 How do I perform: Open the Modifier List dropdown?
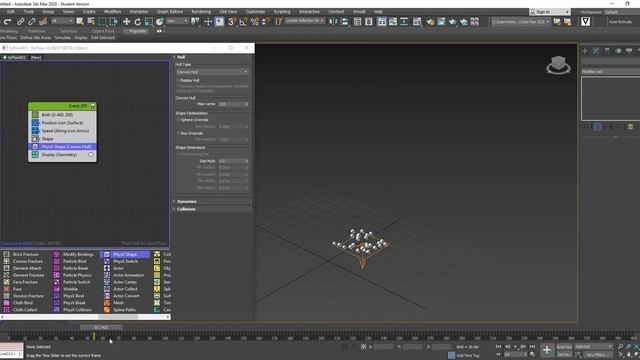tap(611, 71)
